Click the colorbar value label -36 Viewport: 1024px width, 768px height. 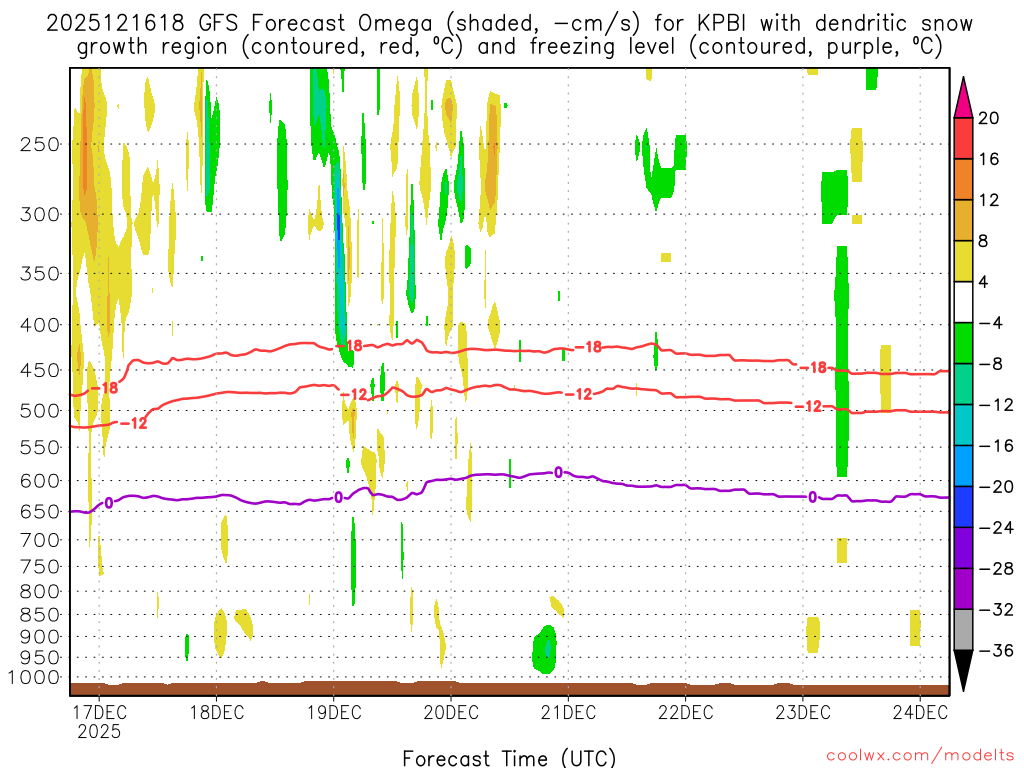coord(996,650)
